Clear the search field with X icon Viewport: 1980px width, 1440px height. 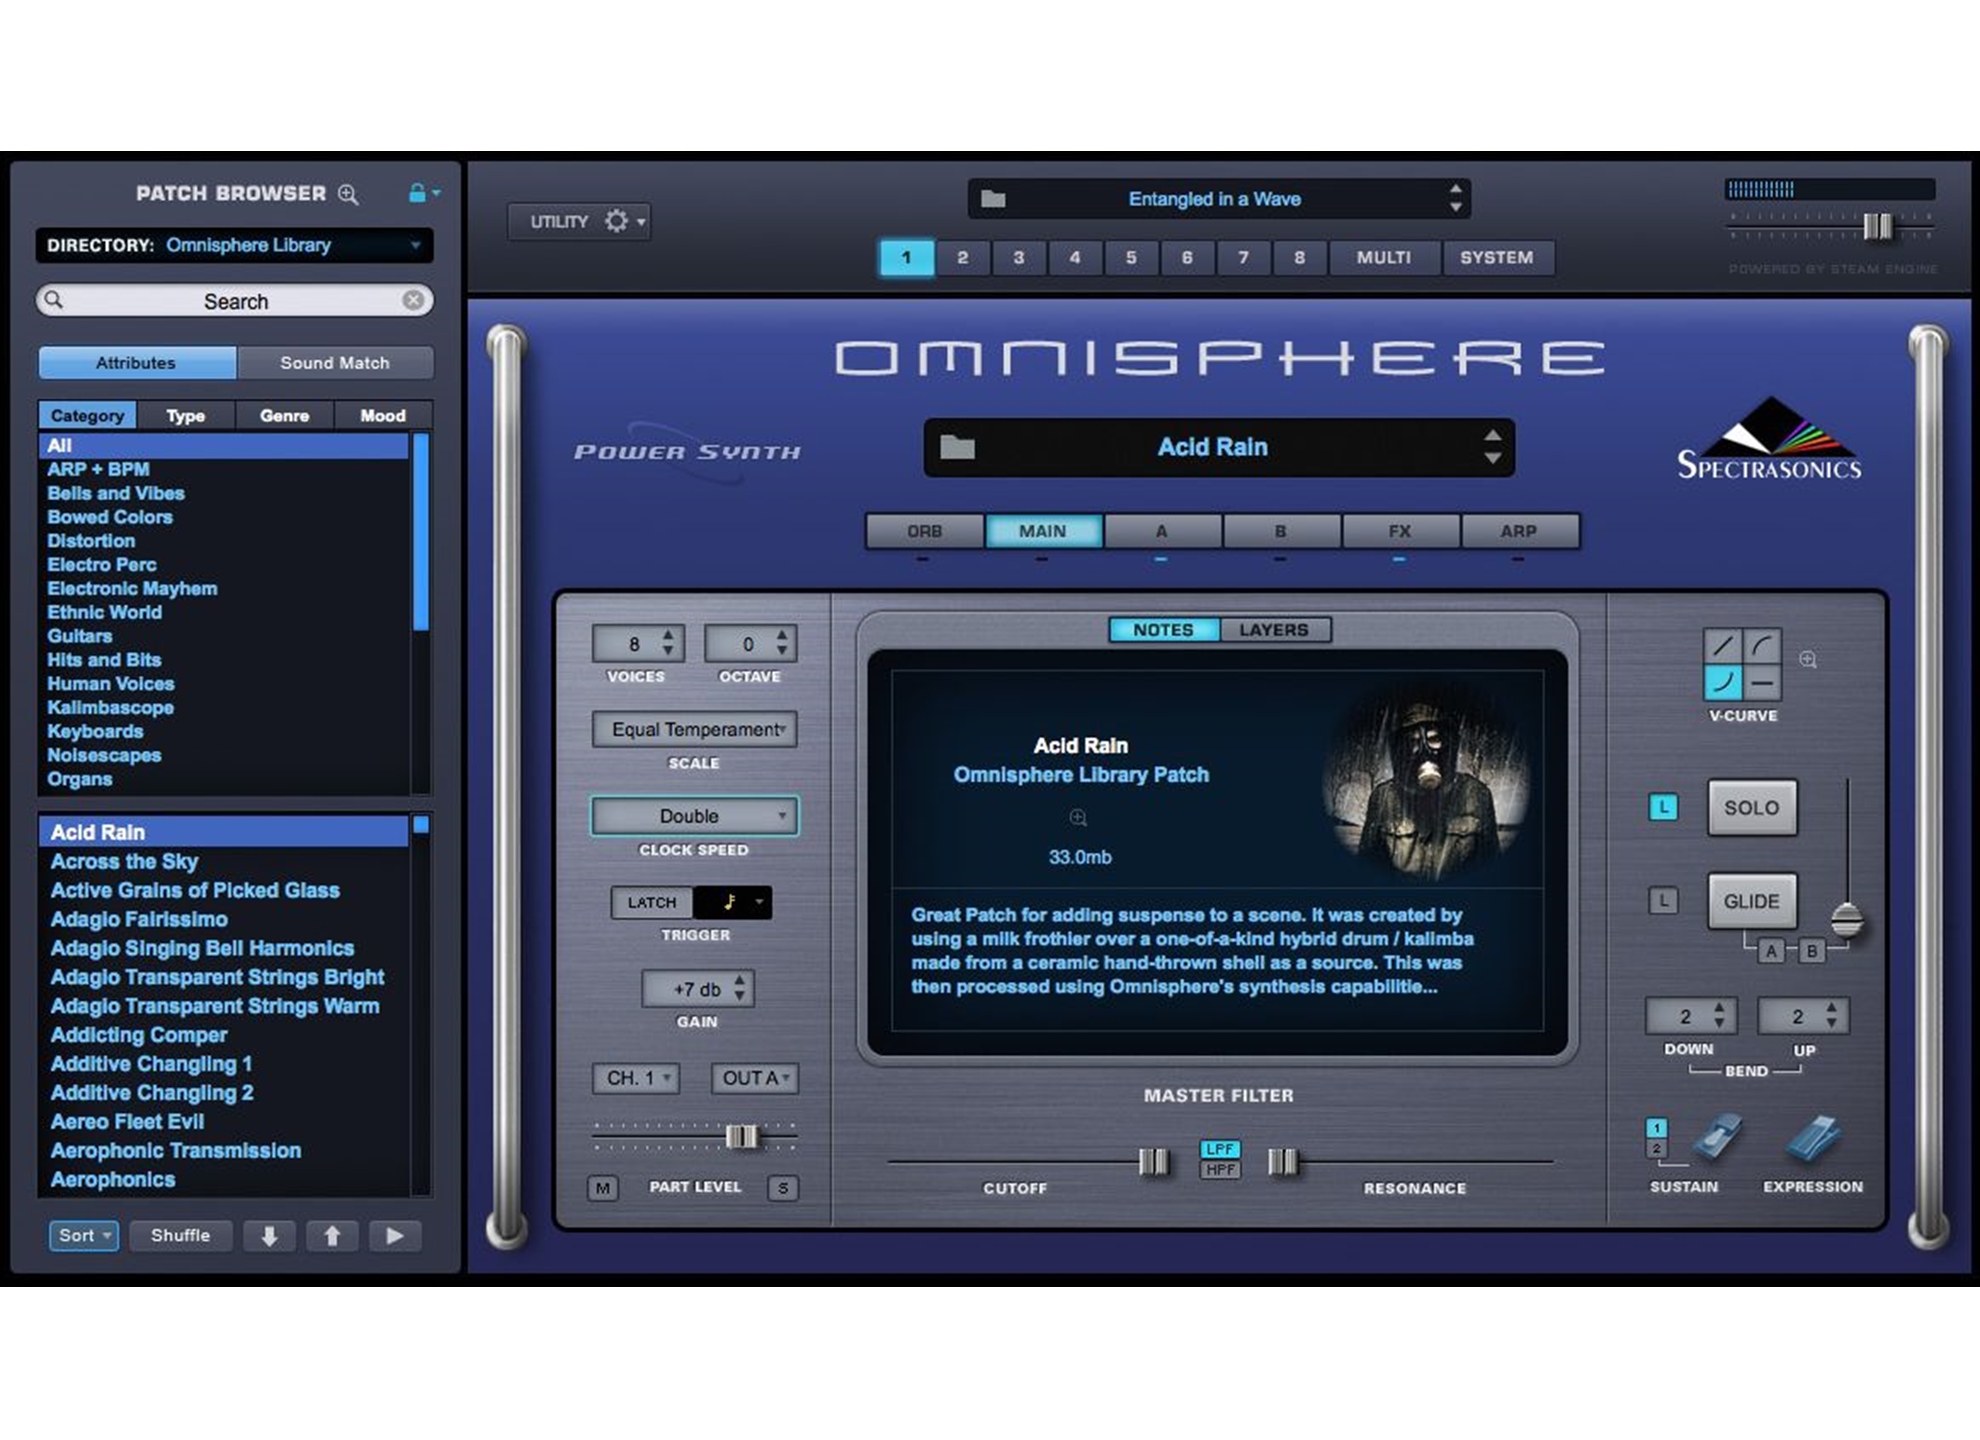(x=413, y=300)
